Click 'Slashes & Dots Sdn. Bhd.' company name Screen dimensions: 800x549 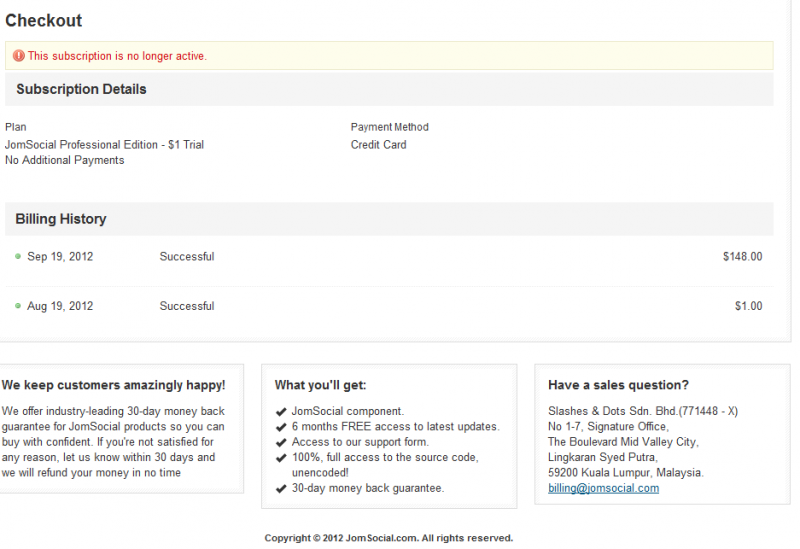point(612,411)
